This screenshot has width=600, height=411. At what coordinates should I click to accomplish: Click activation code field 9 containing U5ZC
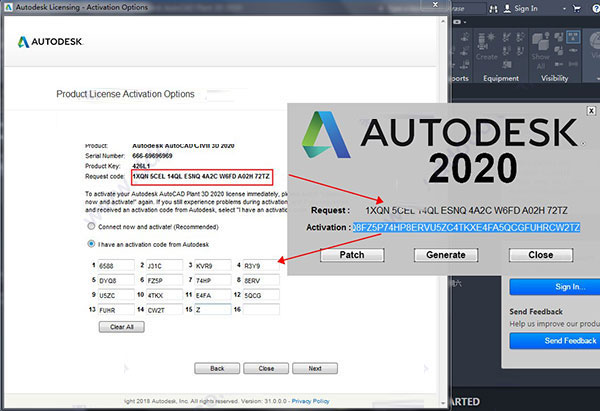pos(116,295)
